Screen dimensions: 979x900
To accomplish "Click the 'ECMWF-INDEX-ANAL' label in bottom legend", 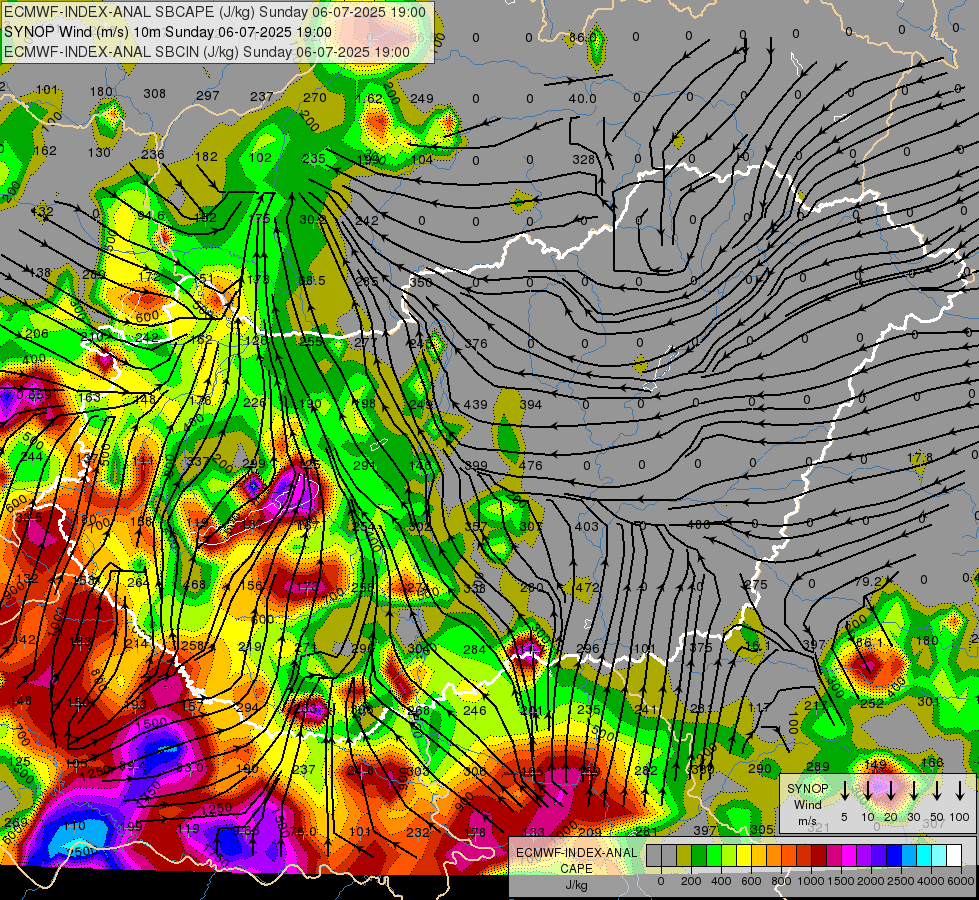I will click(x=576, y=853).
